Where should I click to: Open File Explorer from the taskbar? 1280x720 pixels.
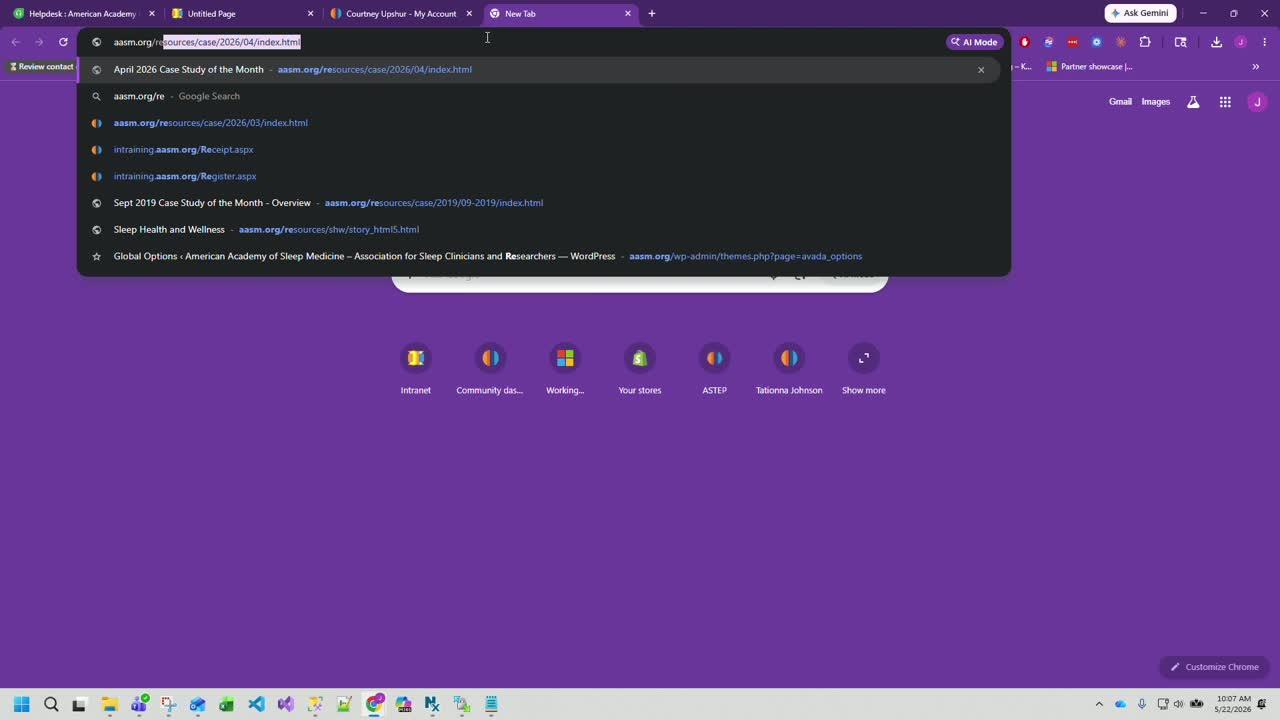[x=109, y=704]
